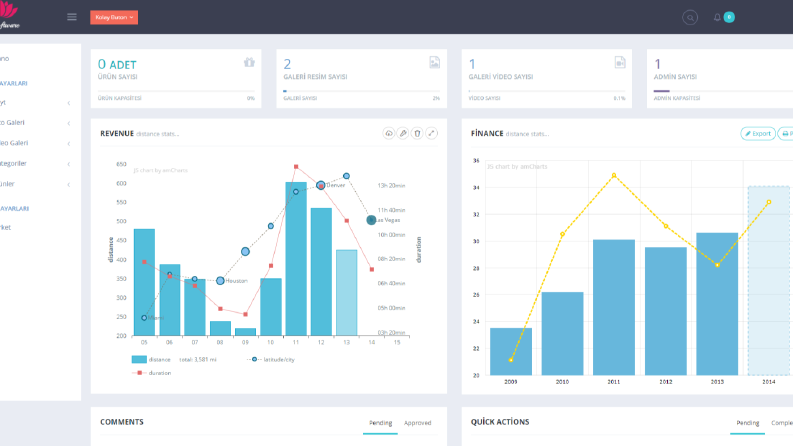Expand the sidebar row ending in 'yt'
Viewport: 793px width, 446px height.
69,103
